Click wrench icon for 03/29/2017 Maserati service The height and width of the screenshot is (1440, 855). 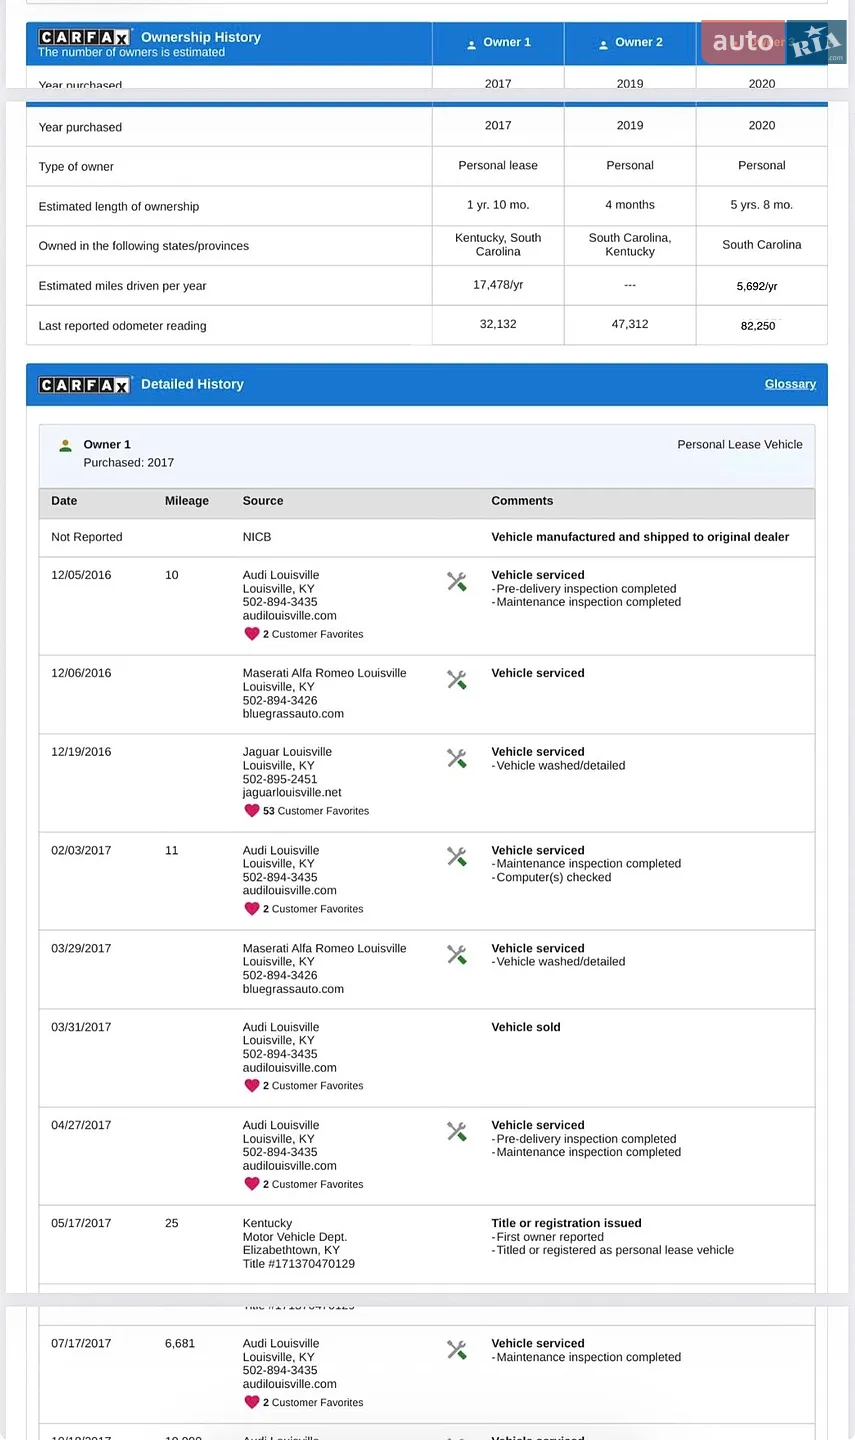pos(457,954)
